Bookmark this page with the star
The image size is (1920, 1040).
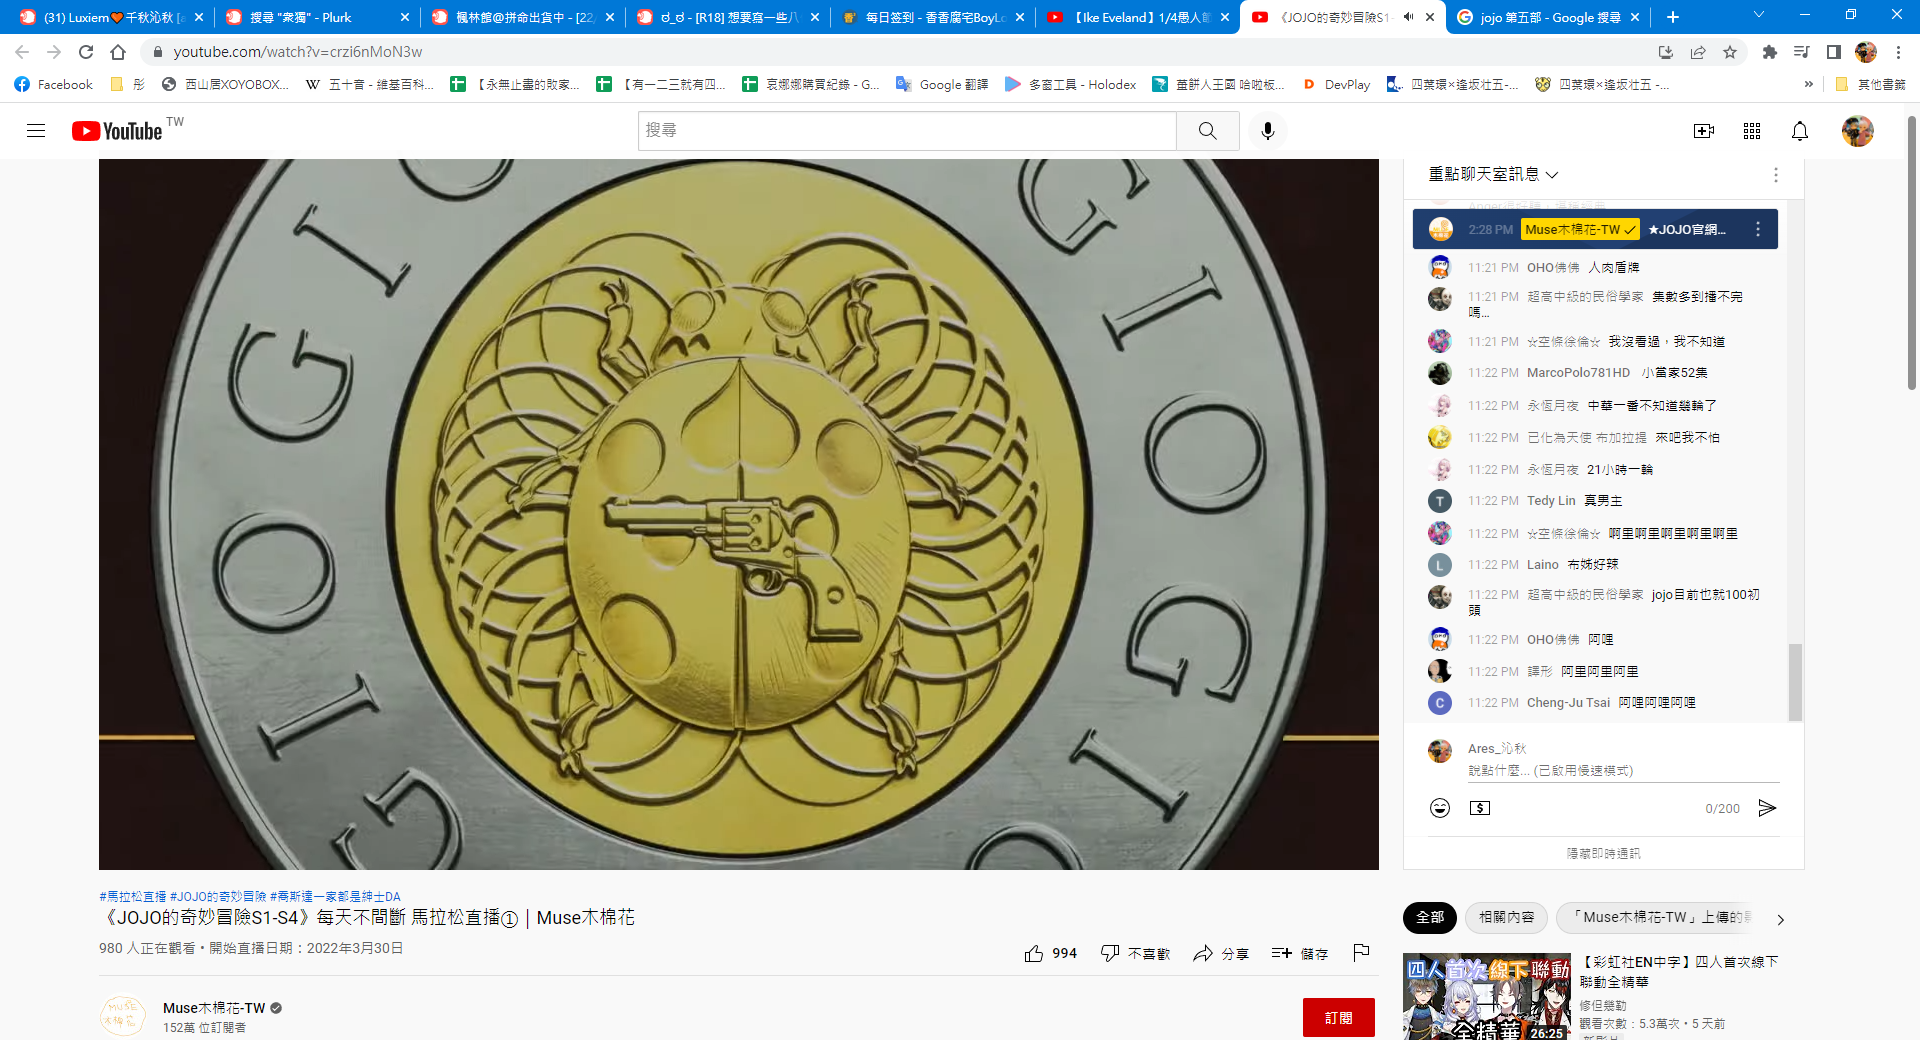coord(1730,52)
